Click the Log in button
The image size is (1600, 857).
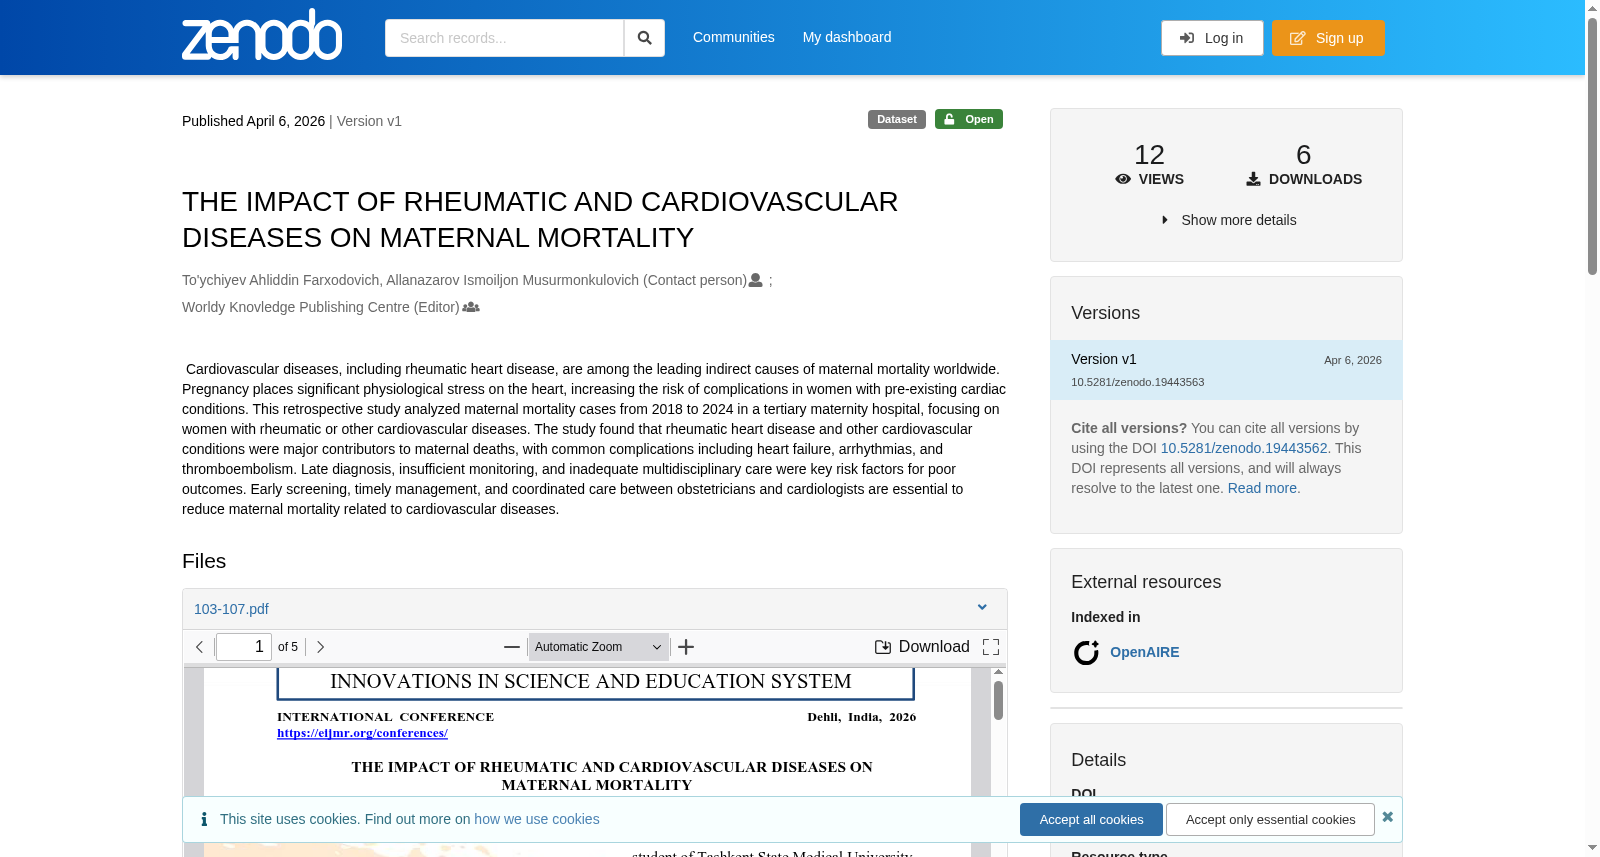(x=1212, y=38)
